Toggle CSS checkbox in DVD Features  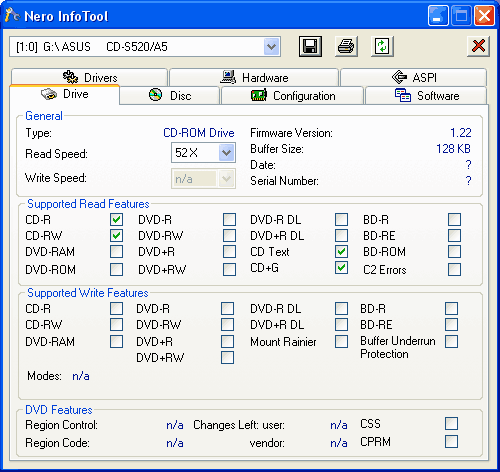point(451,424)
